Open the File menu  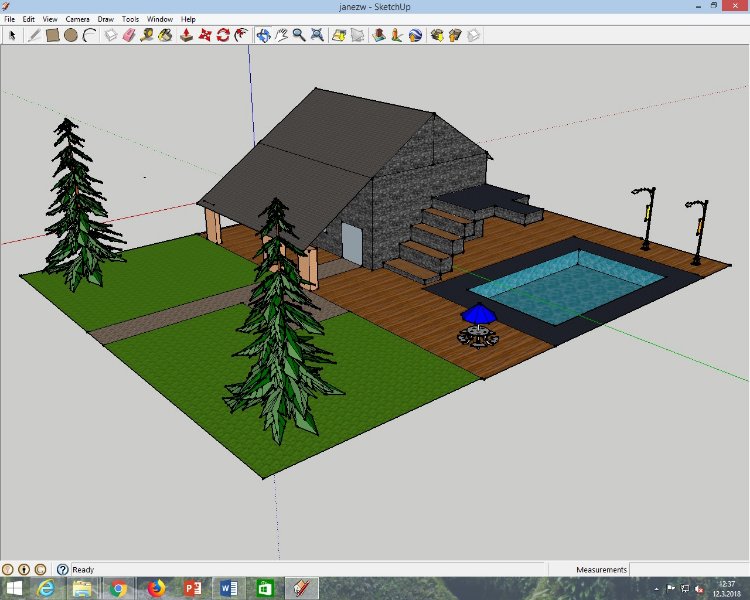click(9, 19)
